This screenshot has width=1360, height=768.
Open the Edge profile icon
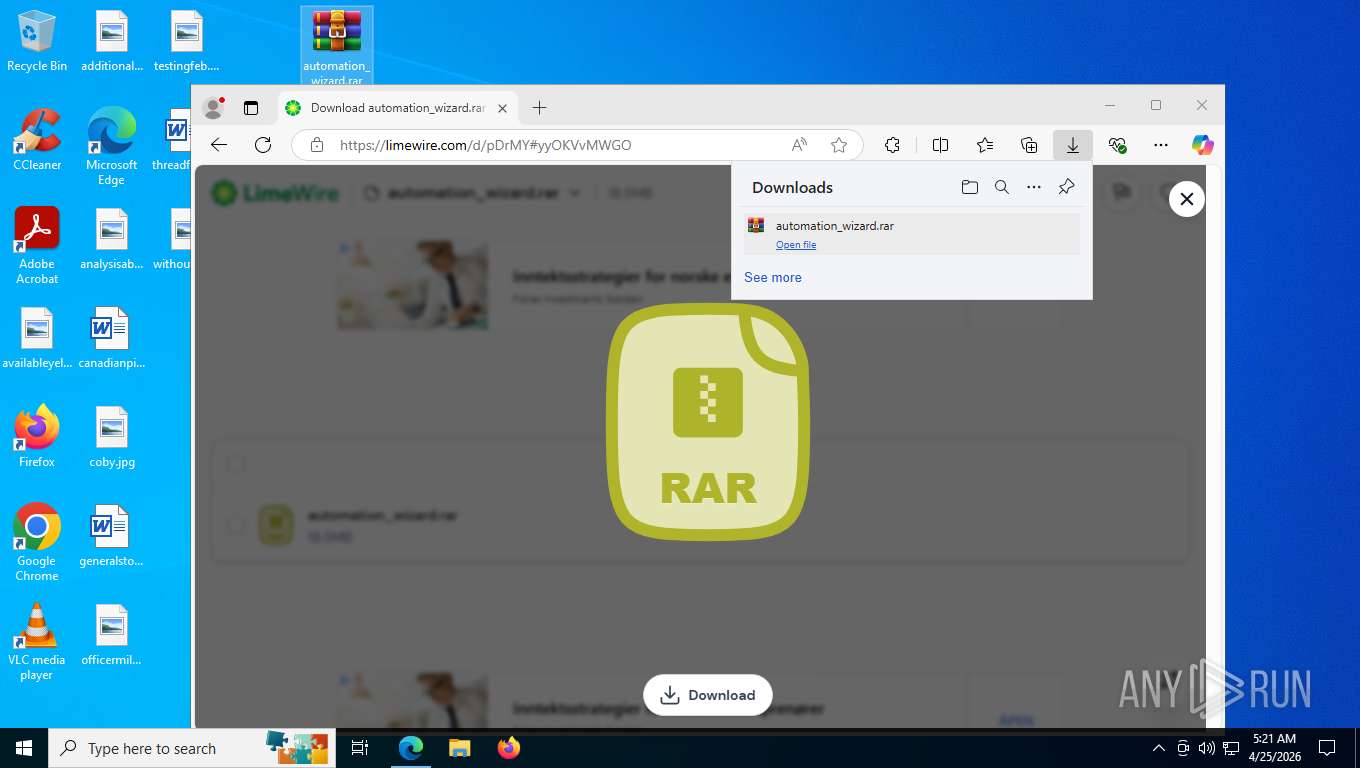[212, 108]
